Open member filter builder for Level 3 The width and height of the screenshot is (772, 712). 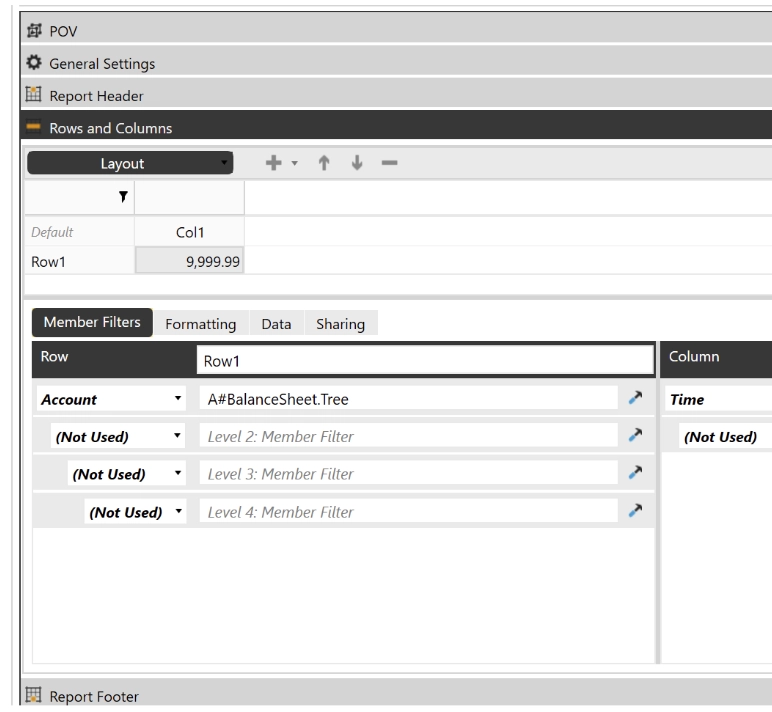coord(634,474)
